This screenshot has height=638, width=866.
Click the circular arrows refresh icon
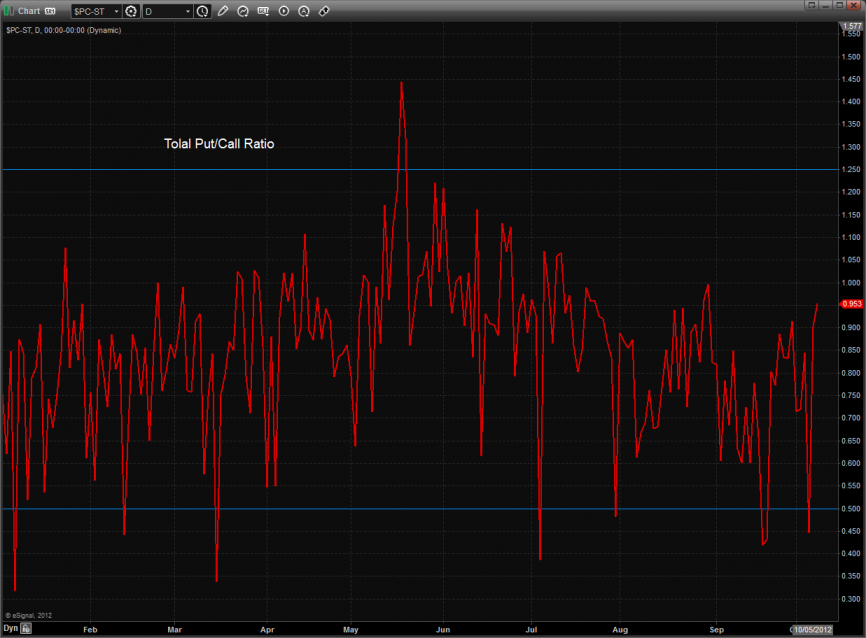[x=243, y=11]
